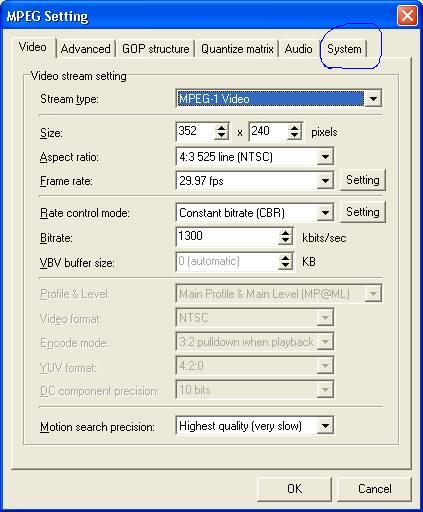Go to the Audio tab
This screenshot has height=512, width=423.
298,49
